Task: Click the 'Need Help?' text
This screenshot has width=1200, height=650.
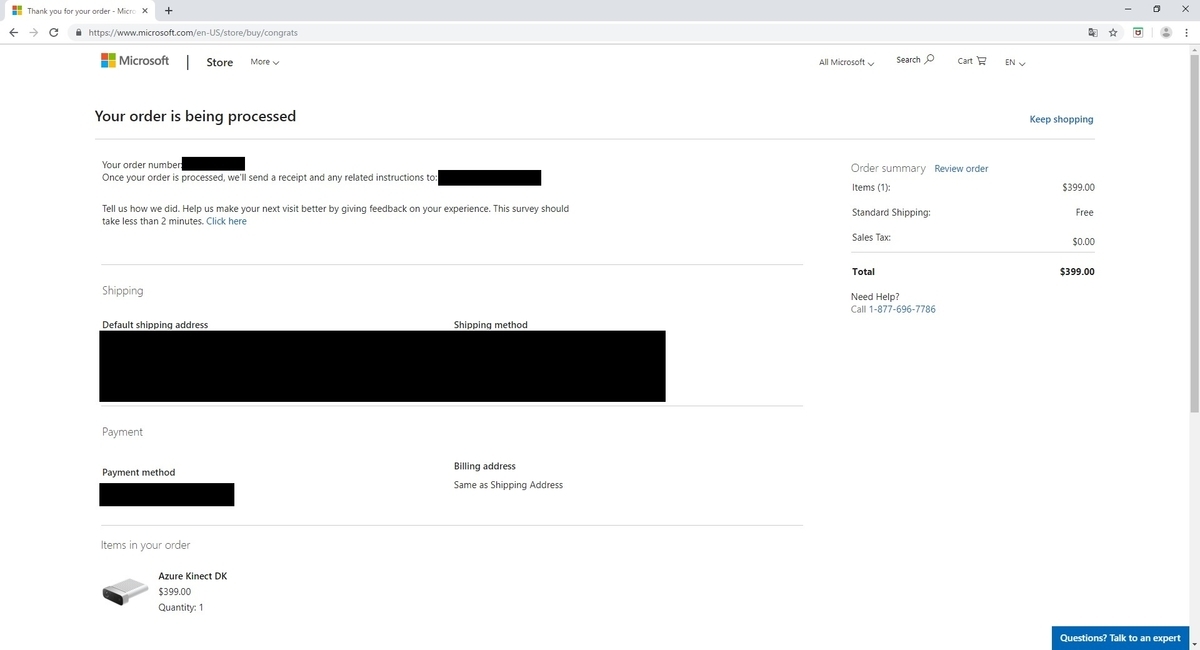Action: tap(875, 297)
